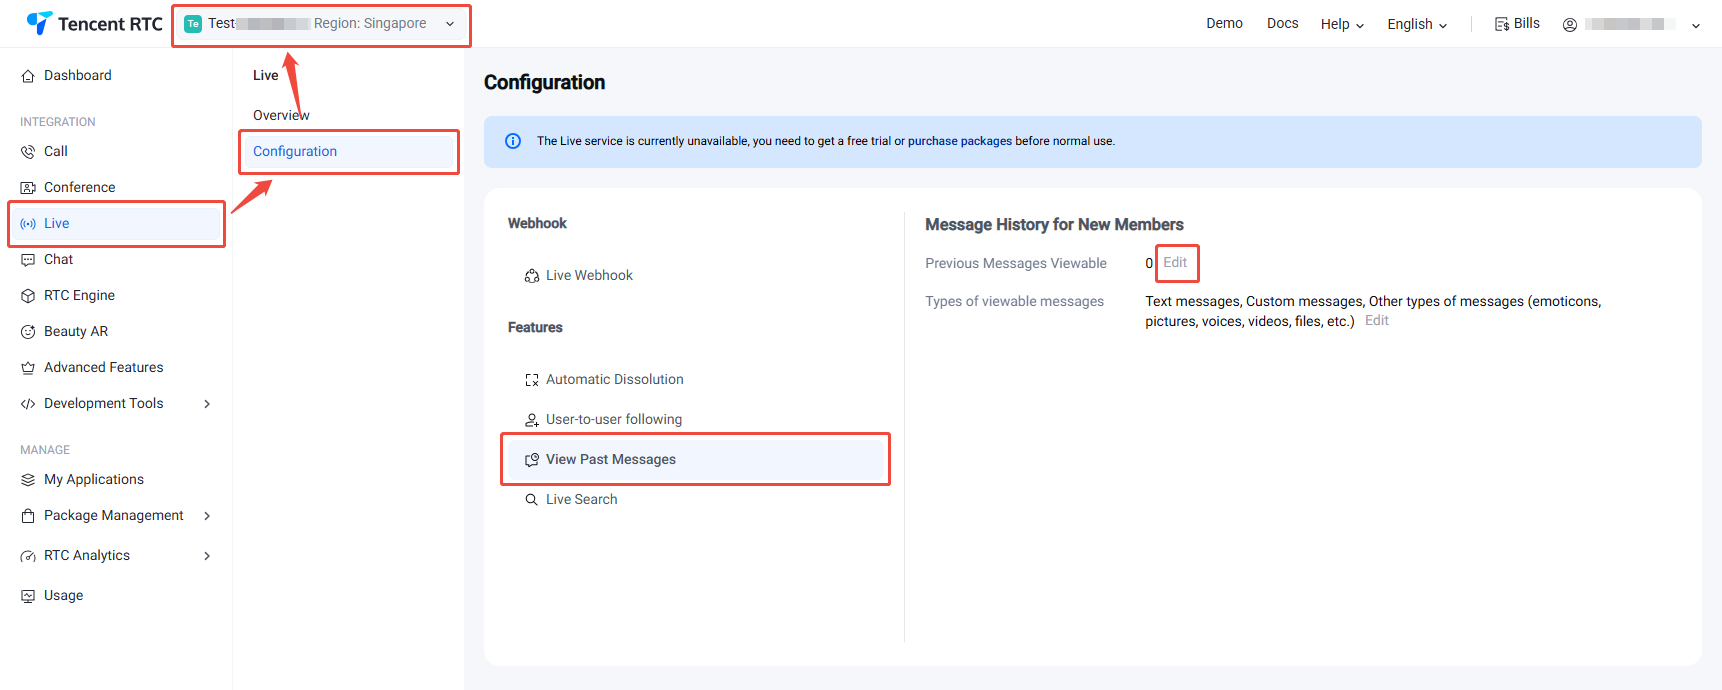This screenshot has width=1722, height=690.
Task: Select Automatic Dissolution feature item
Action: (614, 380)
